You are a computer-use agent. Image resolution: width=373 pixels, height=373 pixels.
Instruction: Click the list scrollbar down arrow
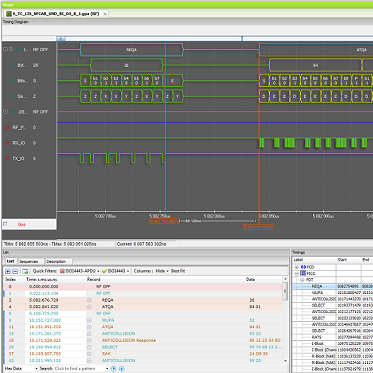285,361
